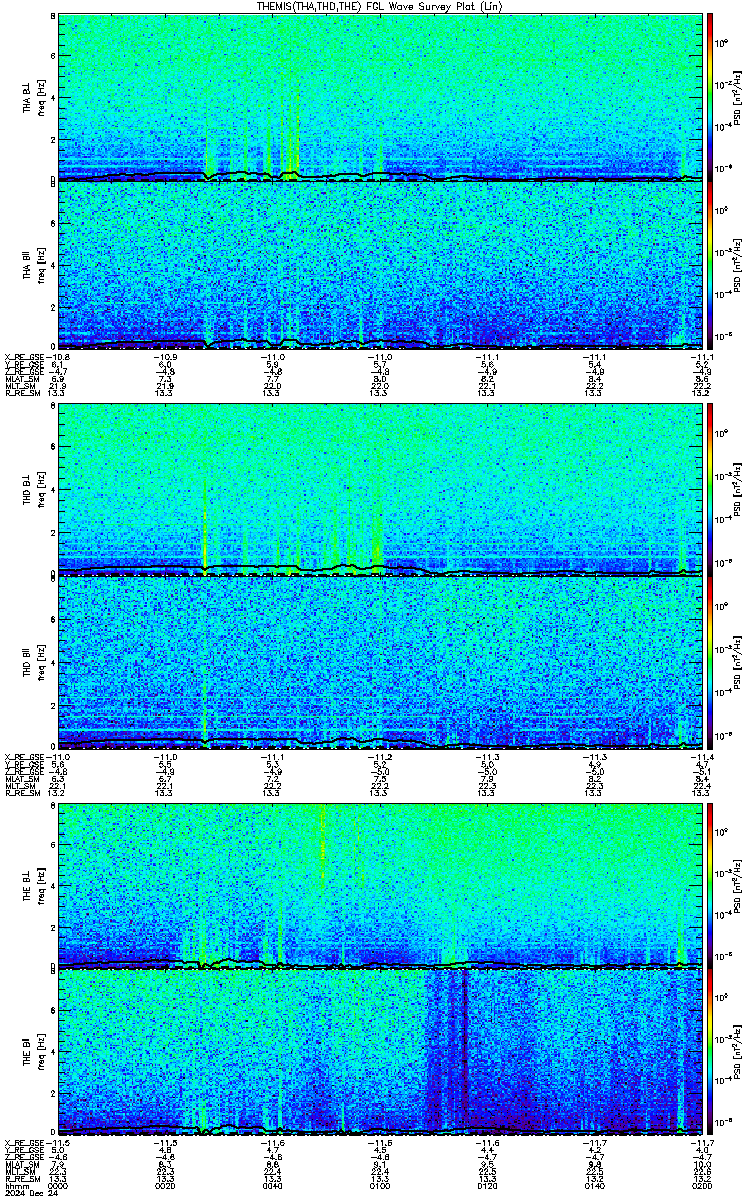
Task: Click the THD B-perpendicular spectrogram panel
Action: [380, 489]
